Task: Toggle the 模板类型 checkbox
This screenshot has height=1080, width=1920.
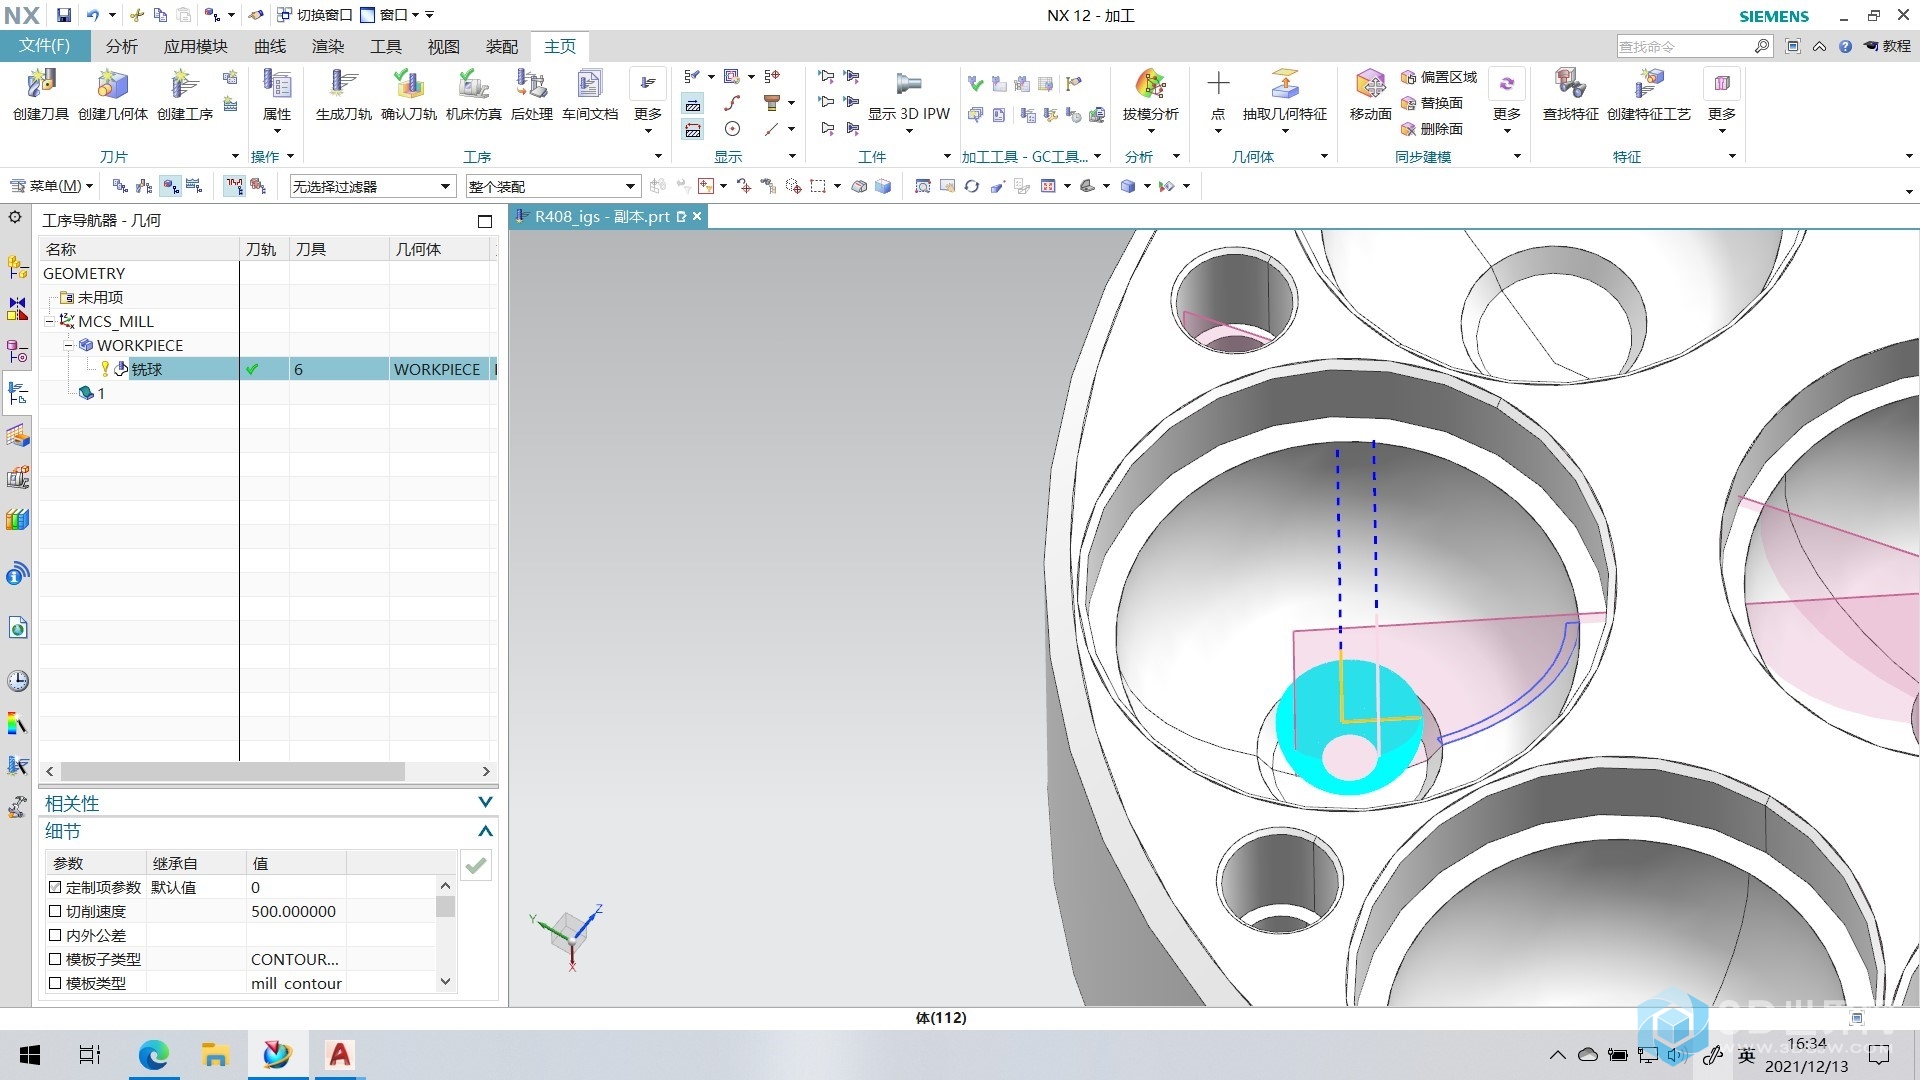Action: [x=55, y=983]
